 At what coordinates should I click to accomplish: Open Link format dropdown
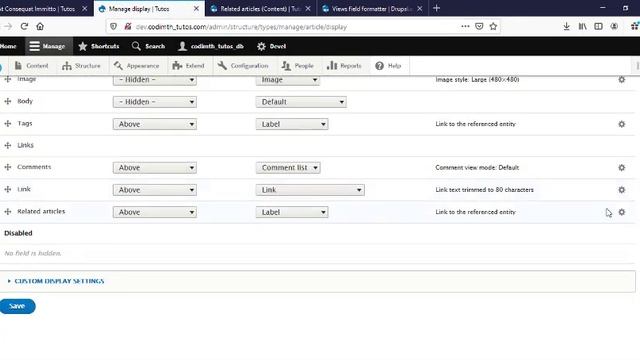[x=310, y=190]
